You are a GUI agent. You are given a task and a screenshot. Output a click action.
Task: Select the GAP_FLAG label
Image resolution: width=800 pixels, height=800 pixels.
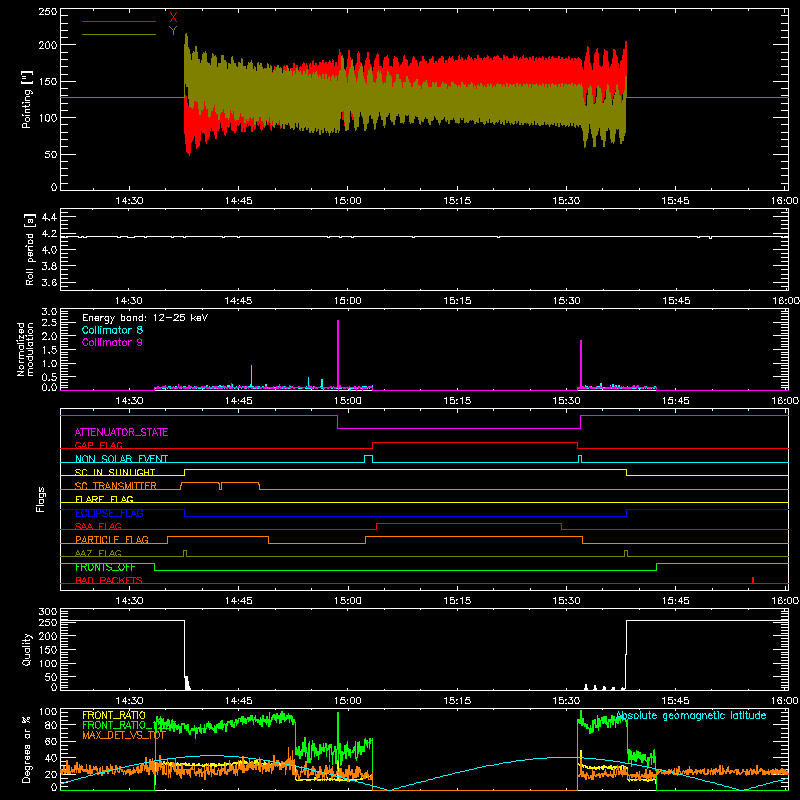pos(98,445)
